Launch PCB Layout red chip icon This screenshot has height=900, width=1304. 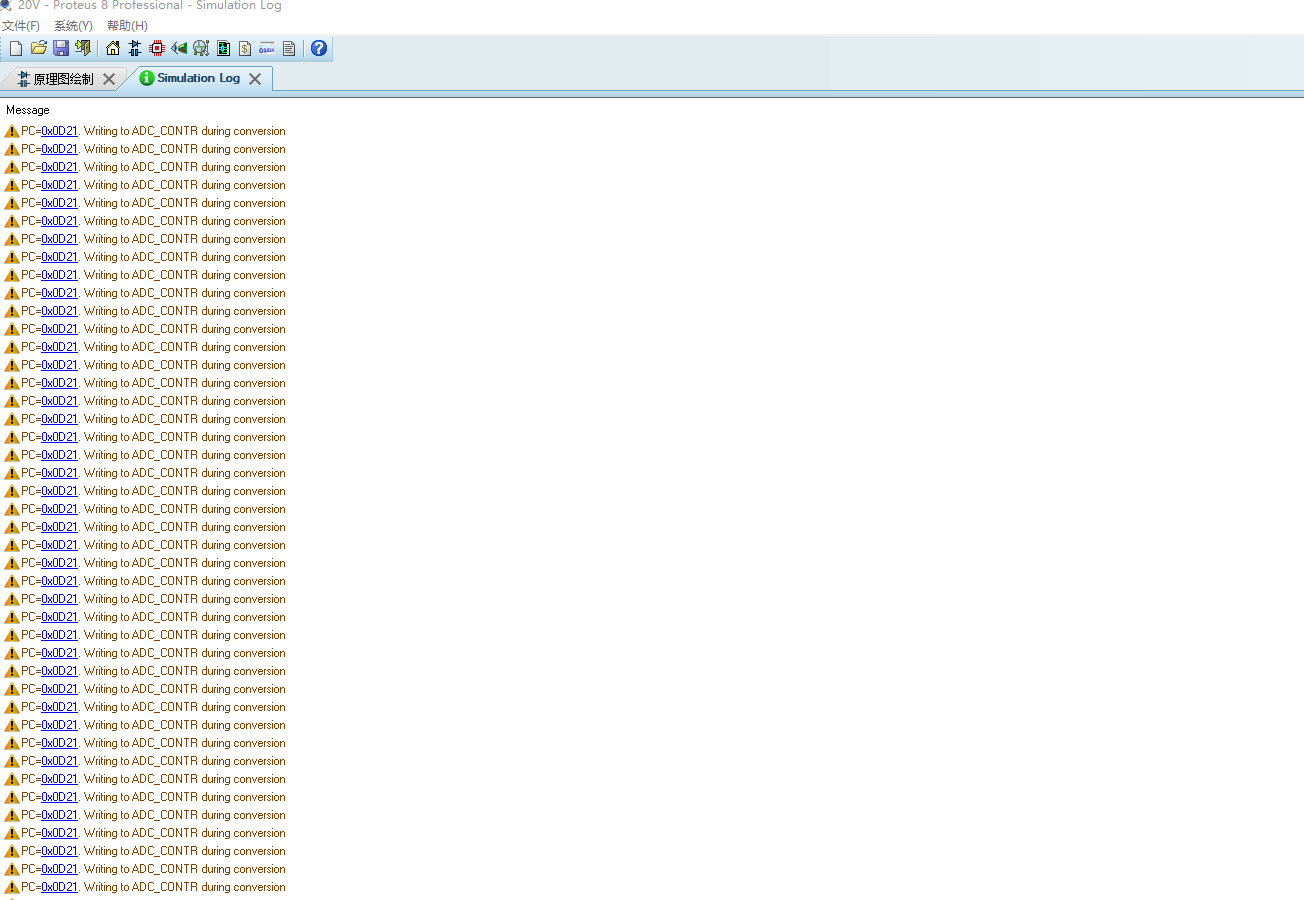(157, 48)
